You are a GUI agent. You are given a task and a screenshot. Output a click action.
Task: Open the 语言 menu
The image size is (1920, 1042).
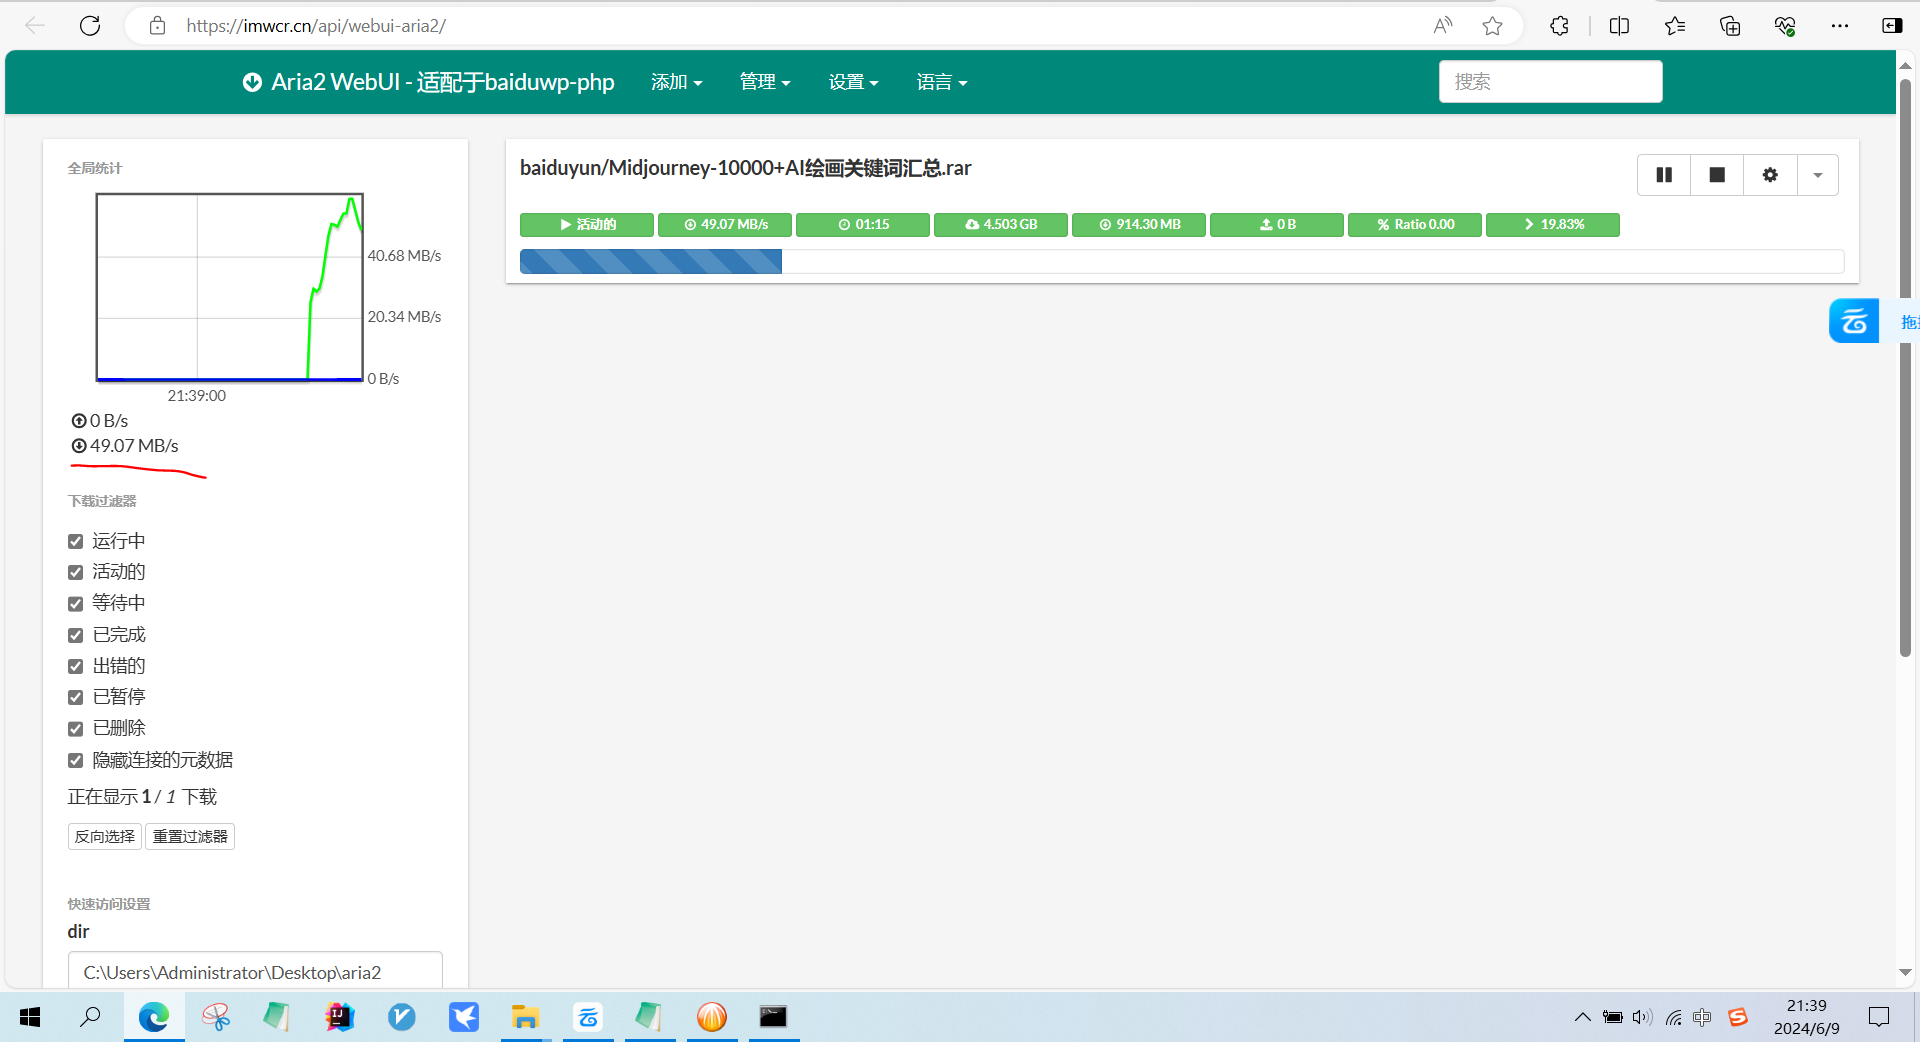941,82
